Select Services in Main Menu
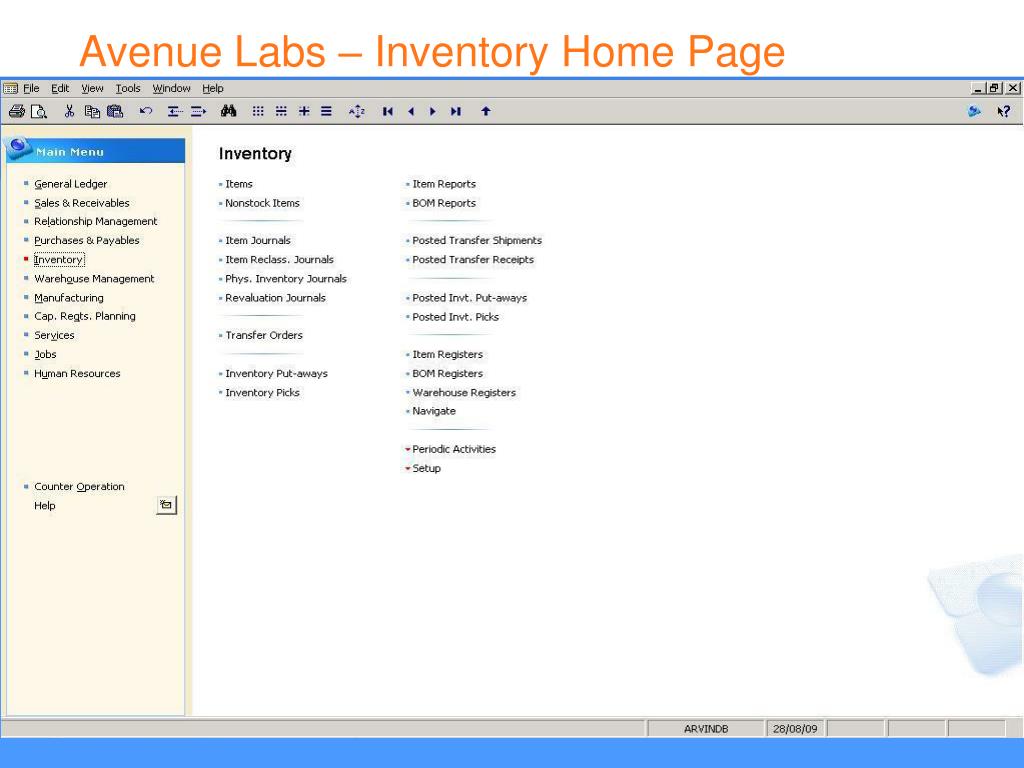 point(54,335)
